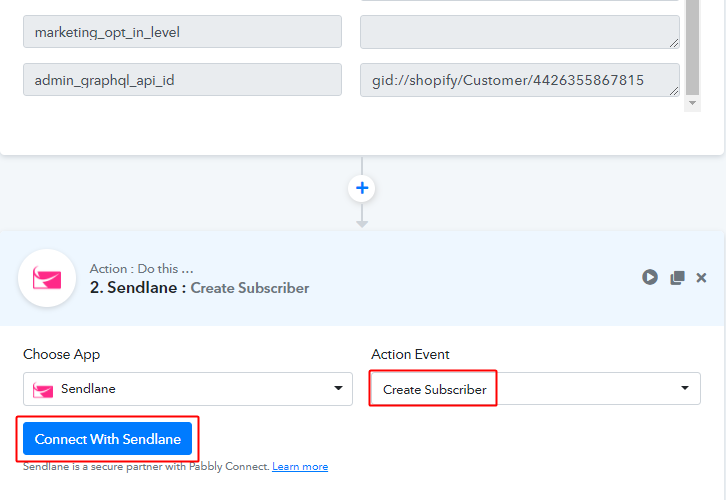Click the Connect With Sendlane button
The width and height of the screenshot is (726, 500).
[x=107, y=438]
